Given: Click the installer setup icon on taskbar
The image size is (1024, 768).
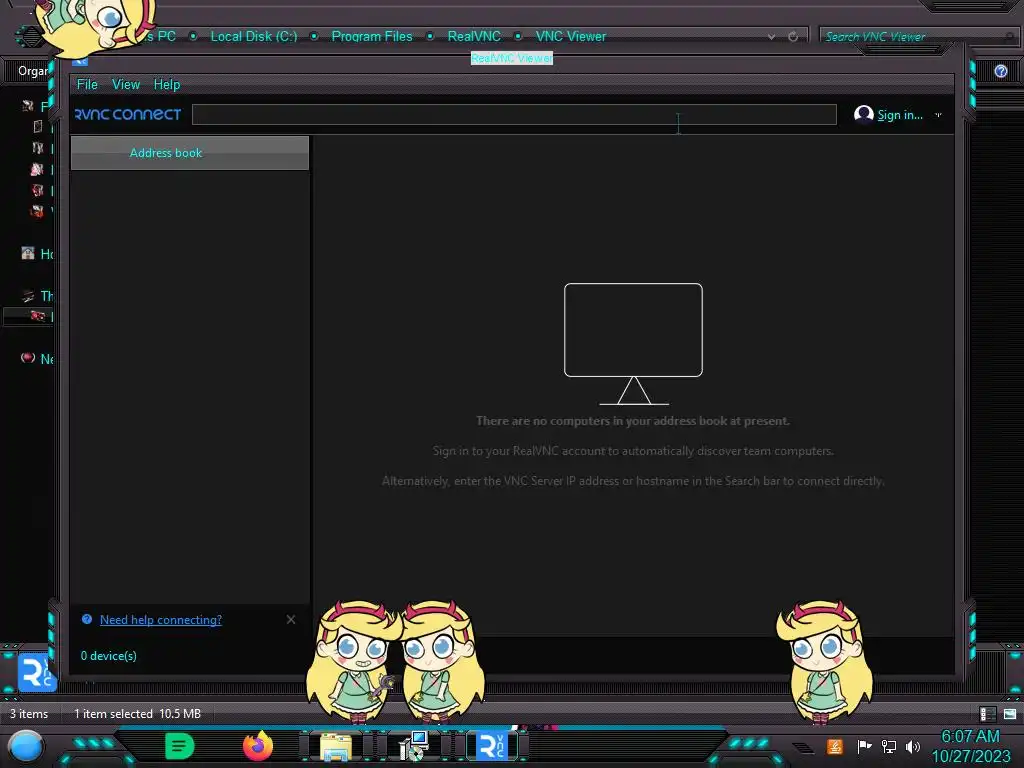Looking at the screenshot, I should [413, 746].
